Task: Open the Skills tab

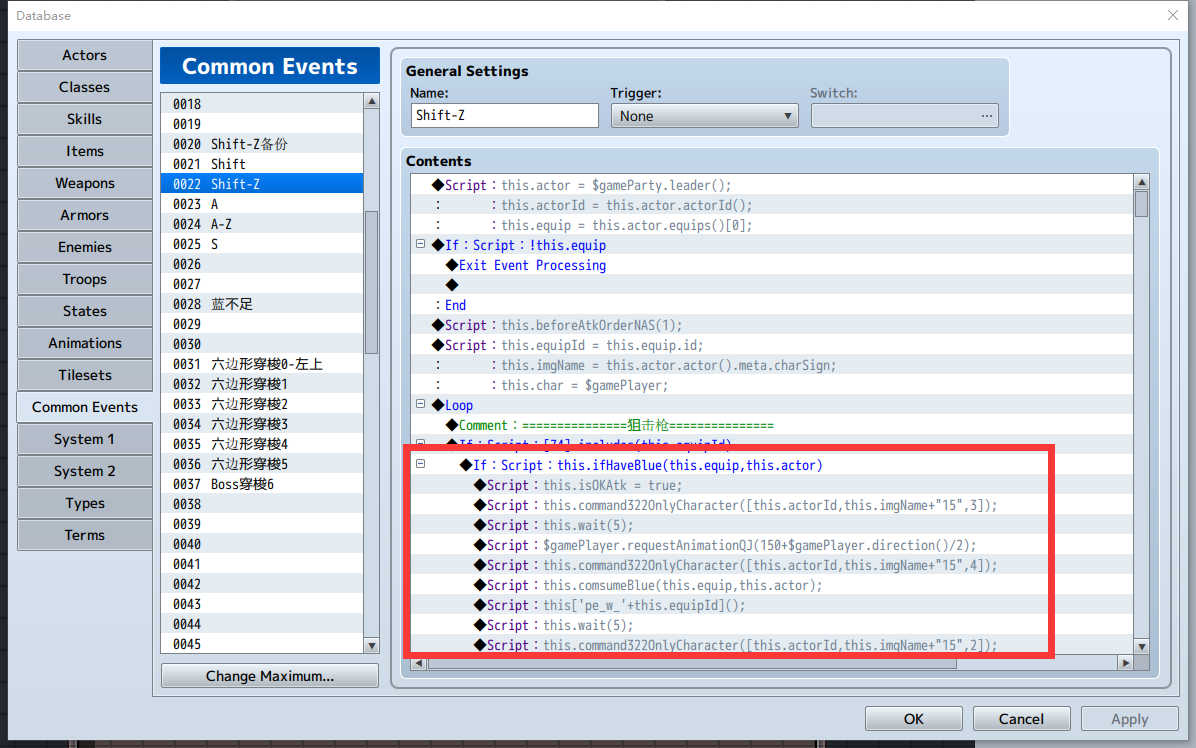Action: coord(85,119)
